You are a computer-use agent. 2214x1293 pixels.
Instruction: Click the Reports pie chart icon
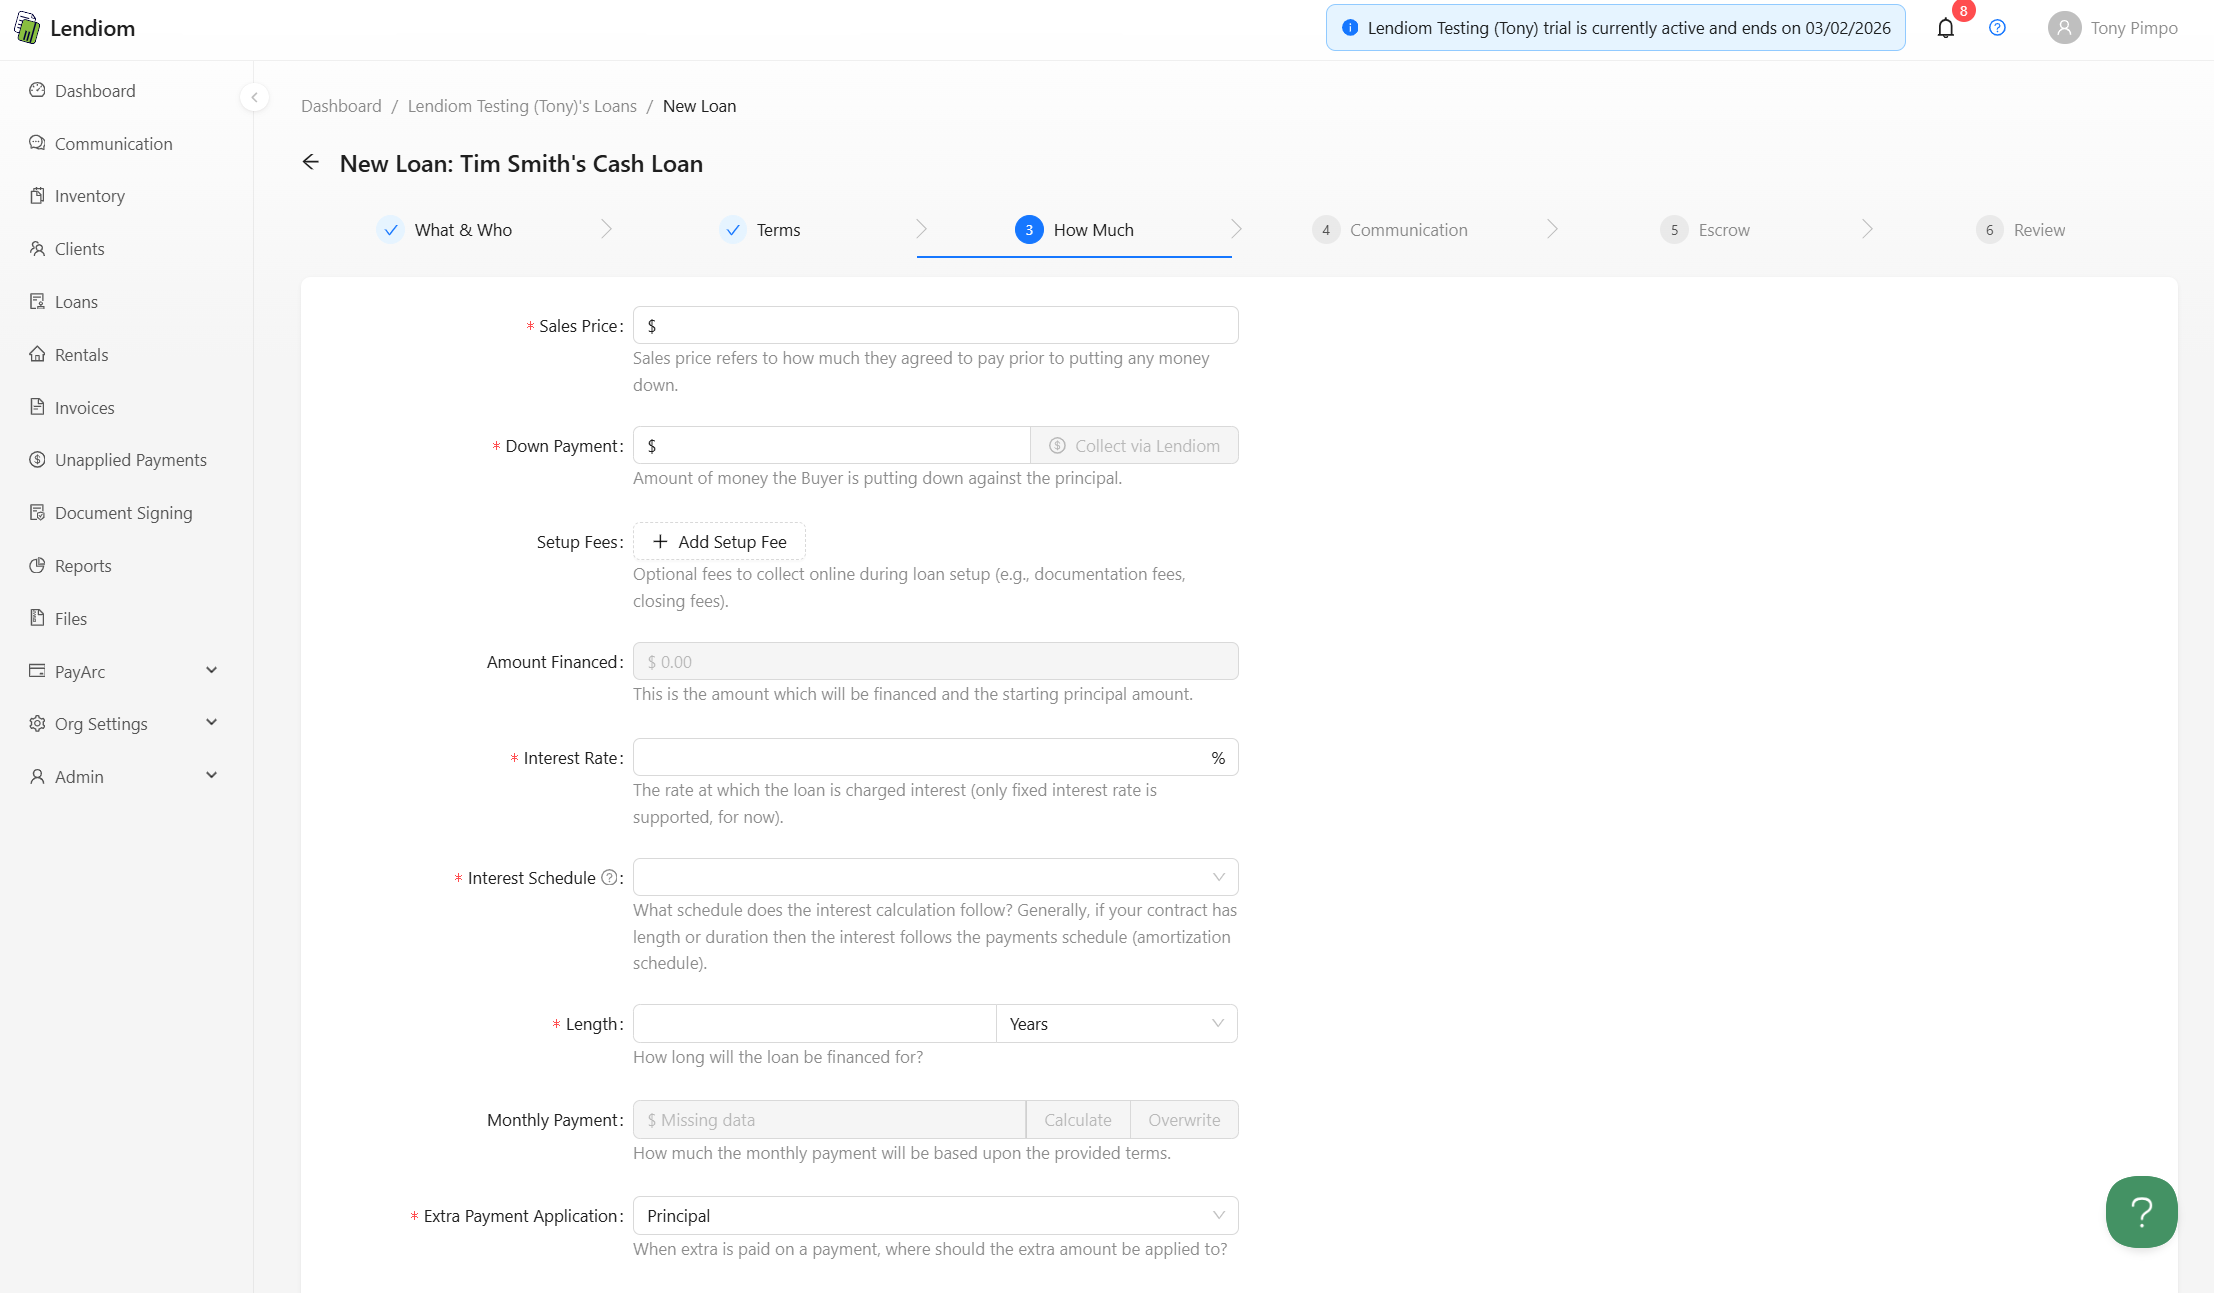click(37, 565)
